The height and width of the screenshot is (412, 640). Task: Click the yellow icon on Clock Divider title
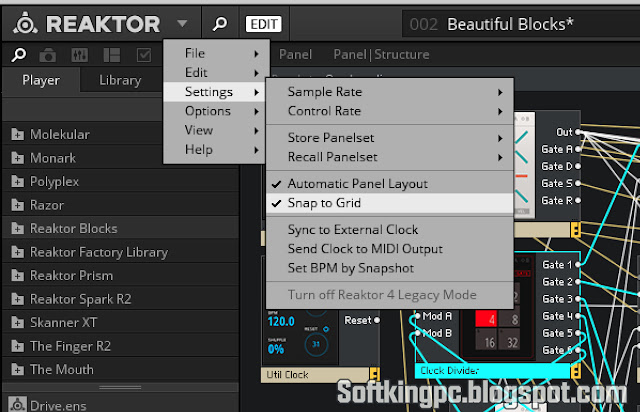pos(576,371)
